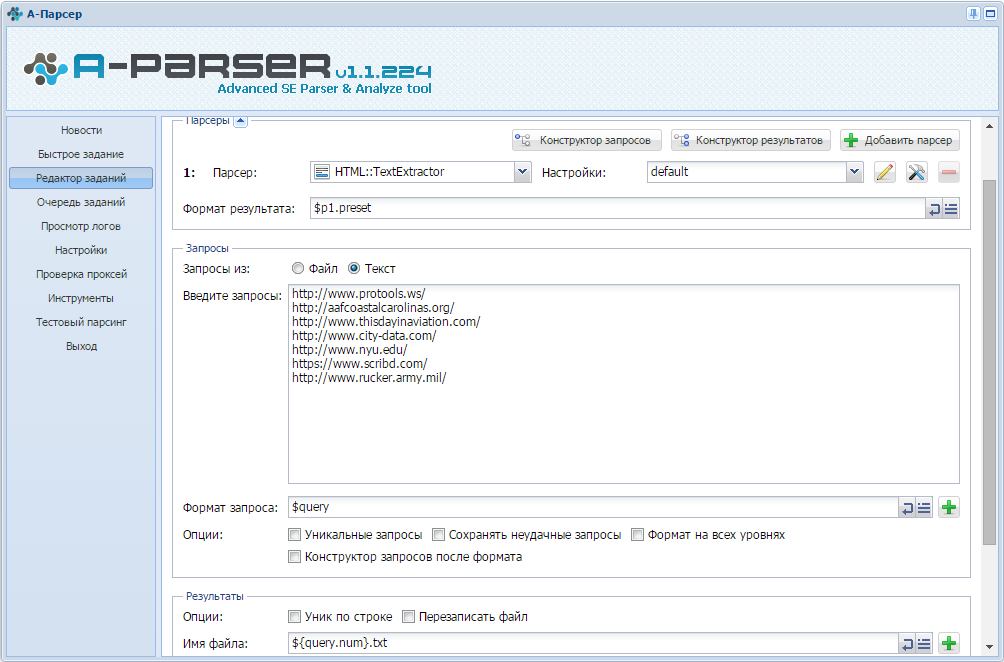The image size is (1004, 662).
Task: Toggle Формат на всех уровнях checkbox
Action: point(637,535)
